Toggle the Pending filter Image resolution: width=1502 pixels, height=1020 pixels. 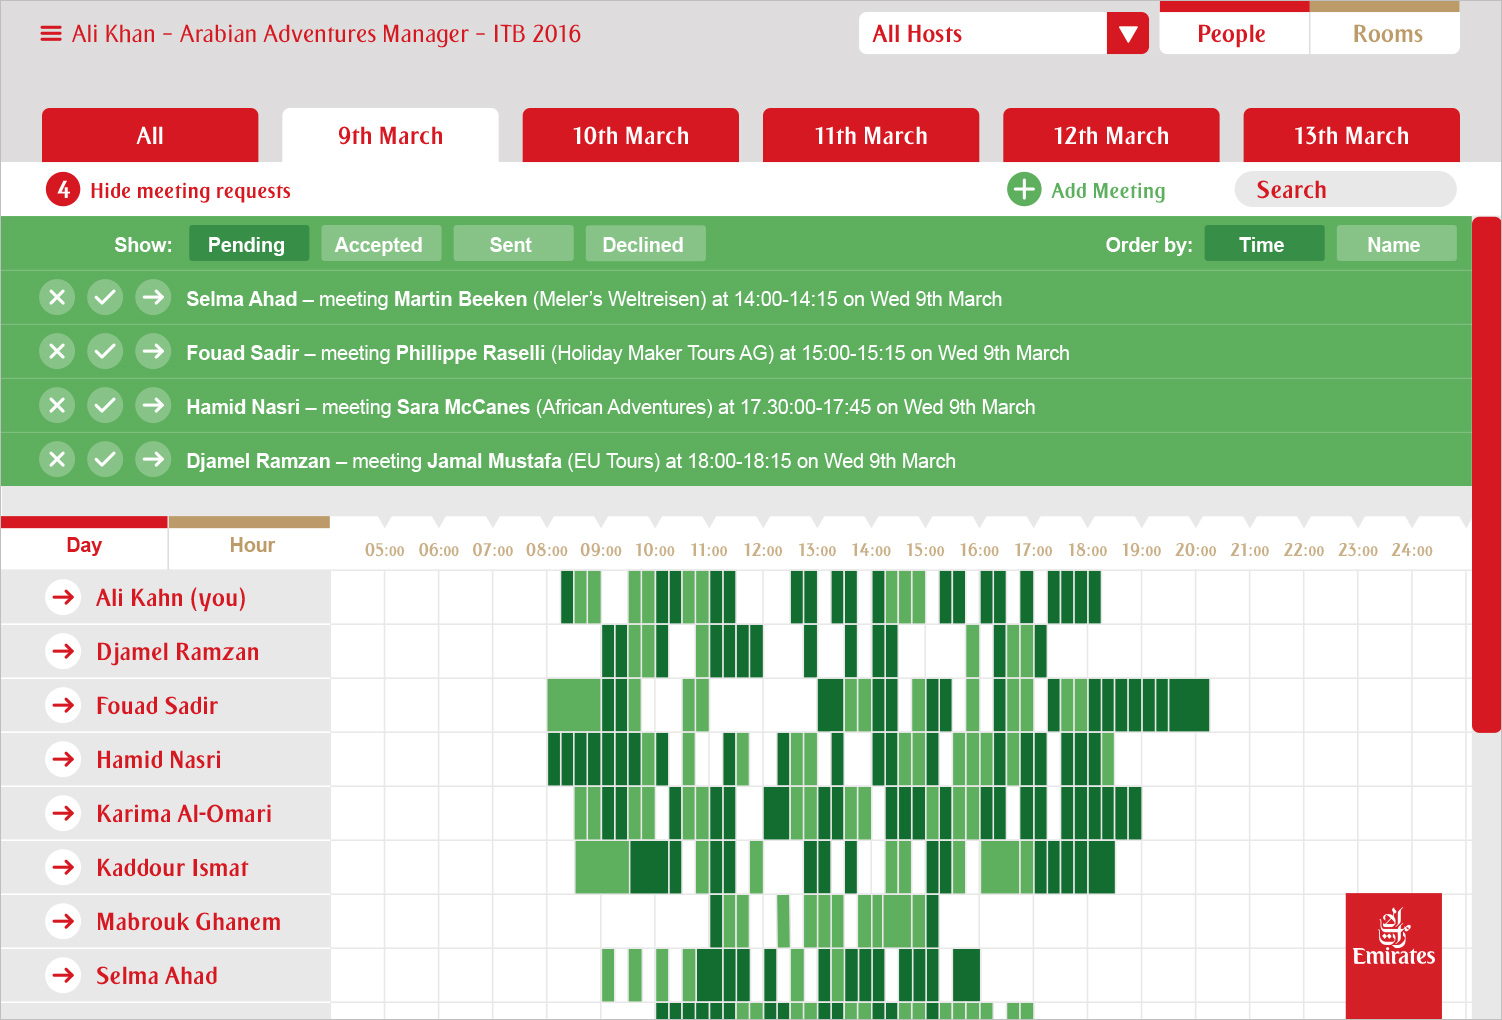point(247,244)
